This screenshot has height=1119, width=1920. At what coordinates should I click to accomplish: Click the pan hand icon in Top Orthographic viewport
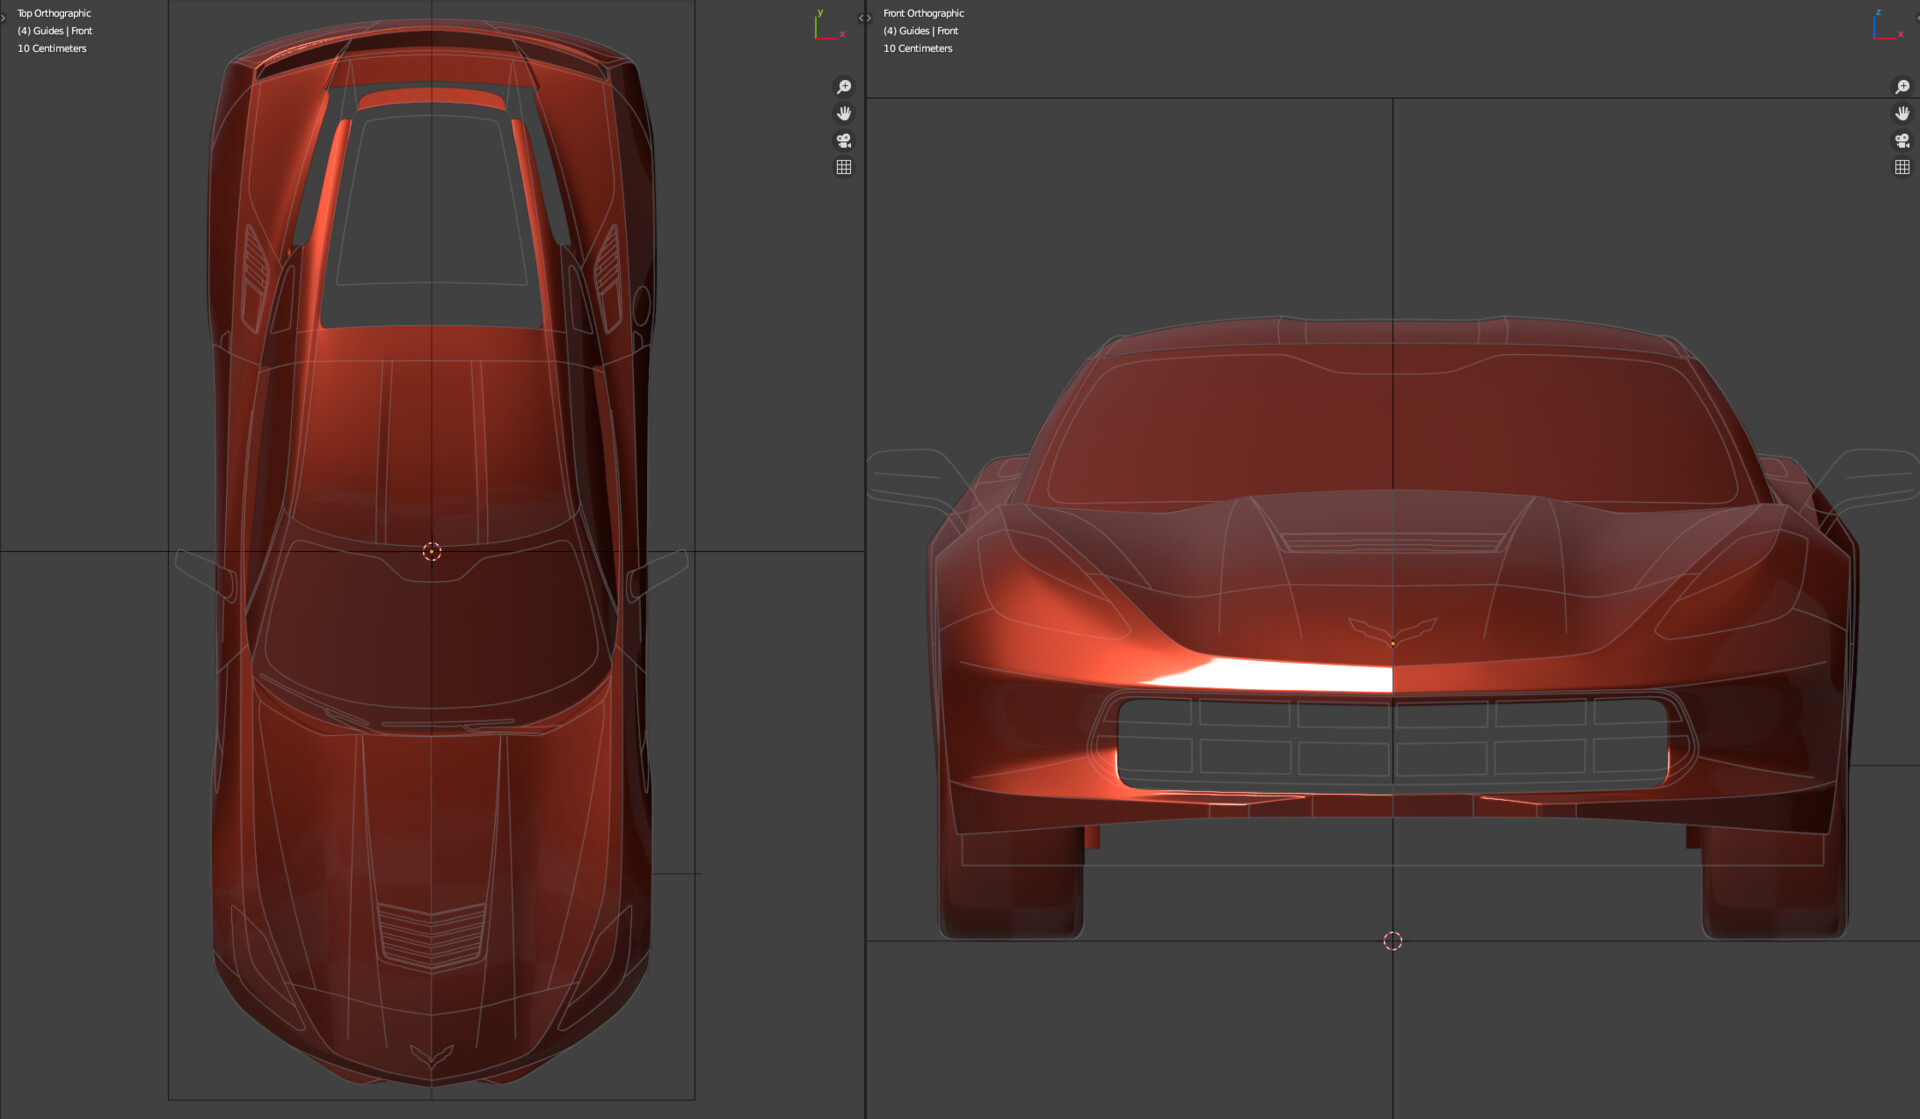click(844, 113)
